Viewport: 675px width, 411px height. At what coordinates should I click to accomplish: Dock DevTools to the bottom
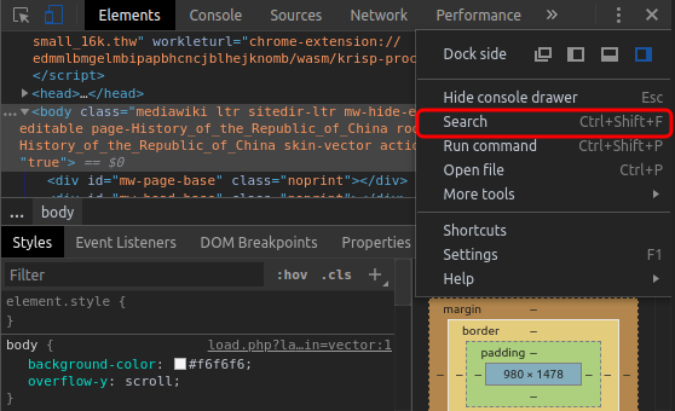(609, 54)
